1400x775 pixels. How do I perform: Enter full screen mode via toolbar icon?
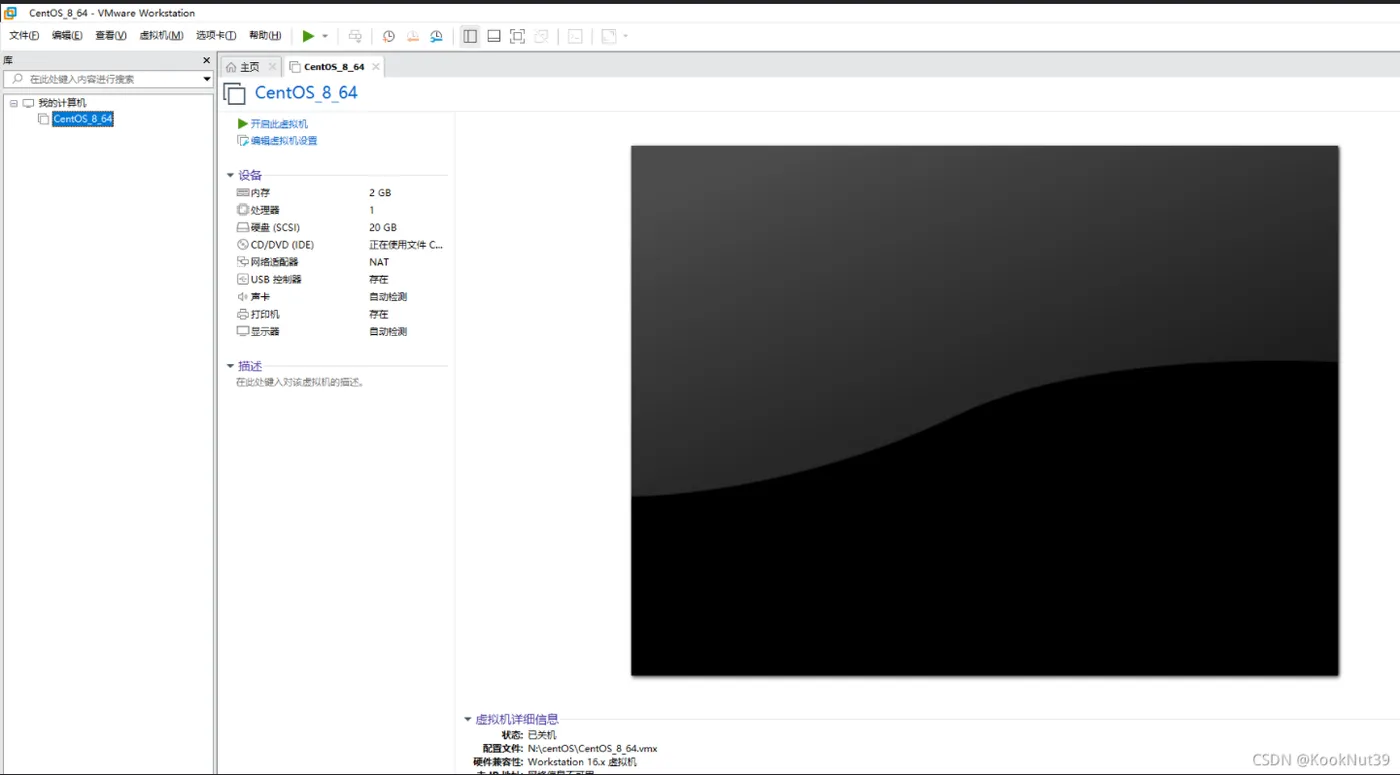[x=517, y=36]
